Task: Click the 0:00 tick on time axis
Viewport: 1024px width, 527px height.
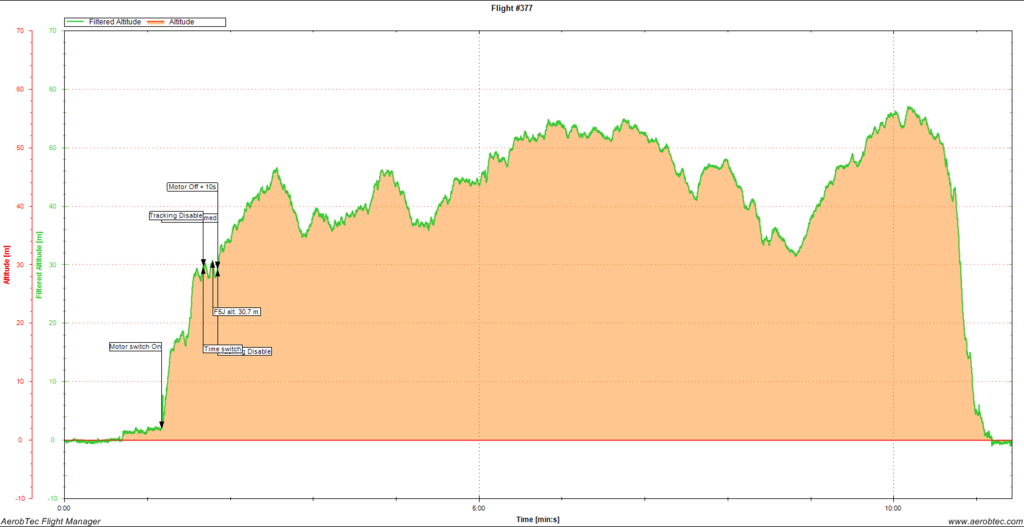Action: pyautogui.click(x=65, y=507)
